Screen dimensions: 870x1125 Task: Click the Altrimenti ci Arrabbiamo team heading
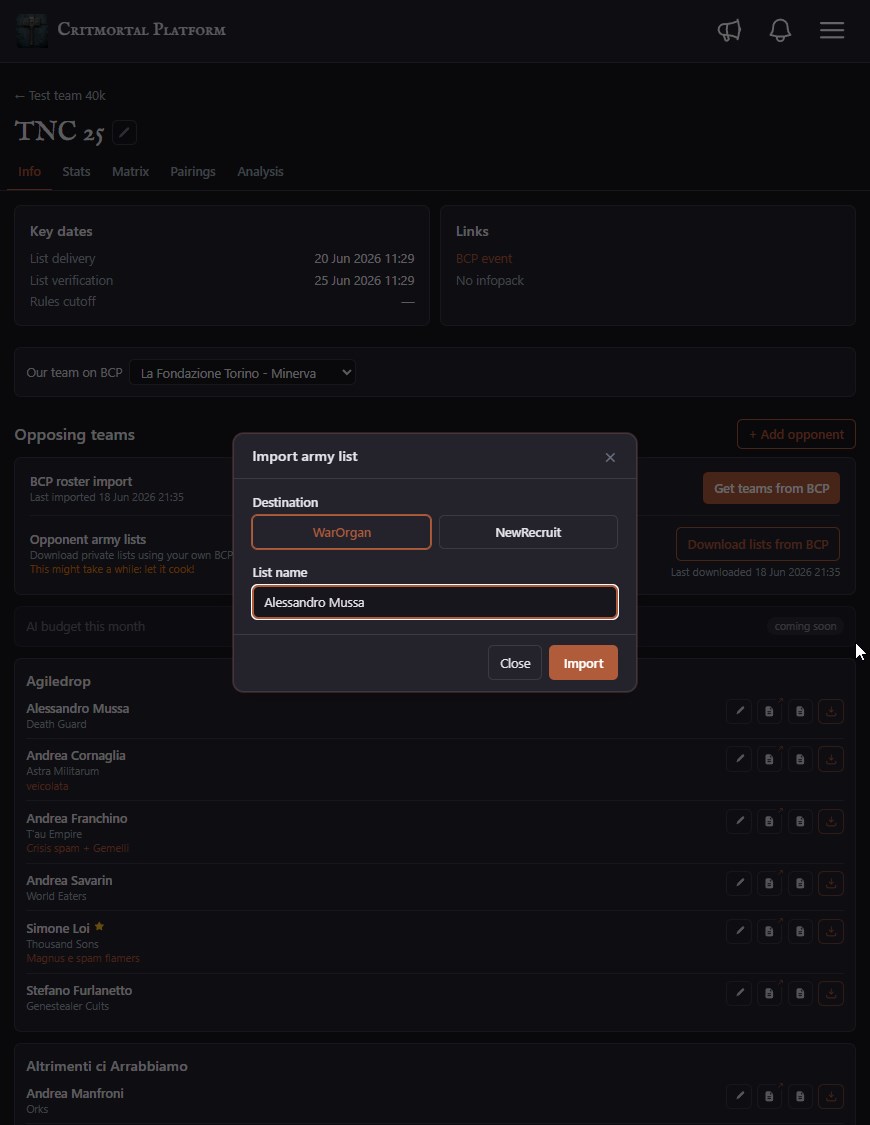point(107,1066)
